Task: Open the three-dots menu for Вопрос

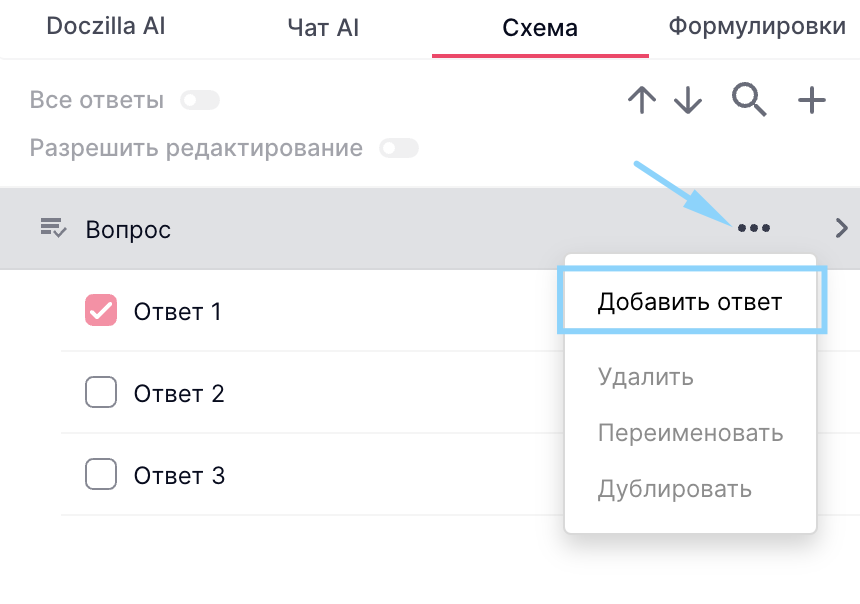Action: 753,229
